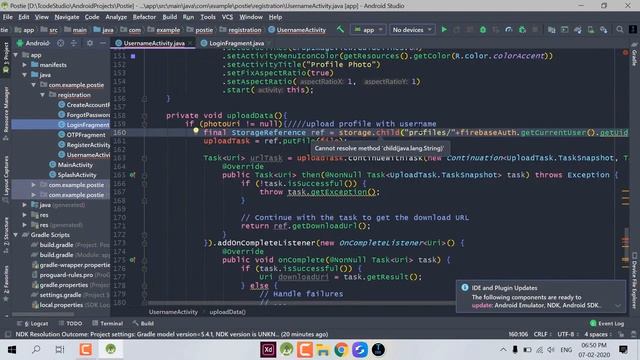Toggle tool window bars icon in status bar
Image resolution: width=640 pixels, height=360 pixels.
point(7,334)
